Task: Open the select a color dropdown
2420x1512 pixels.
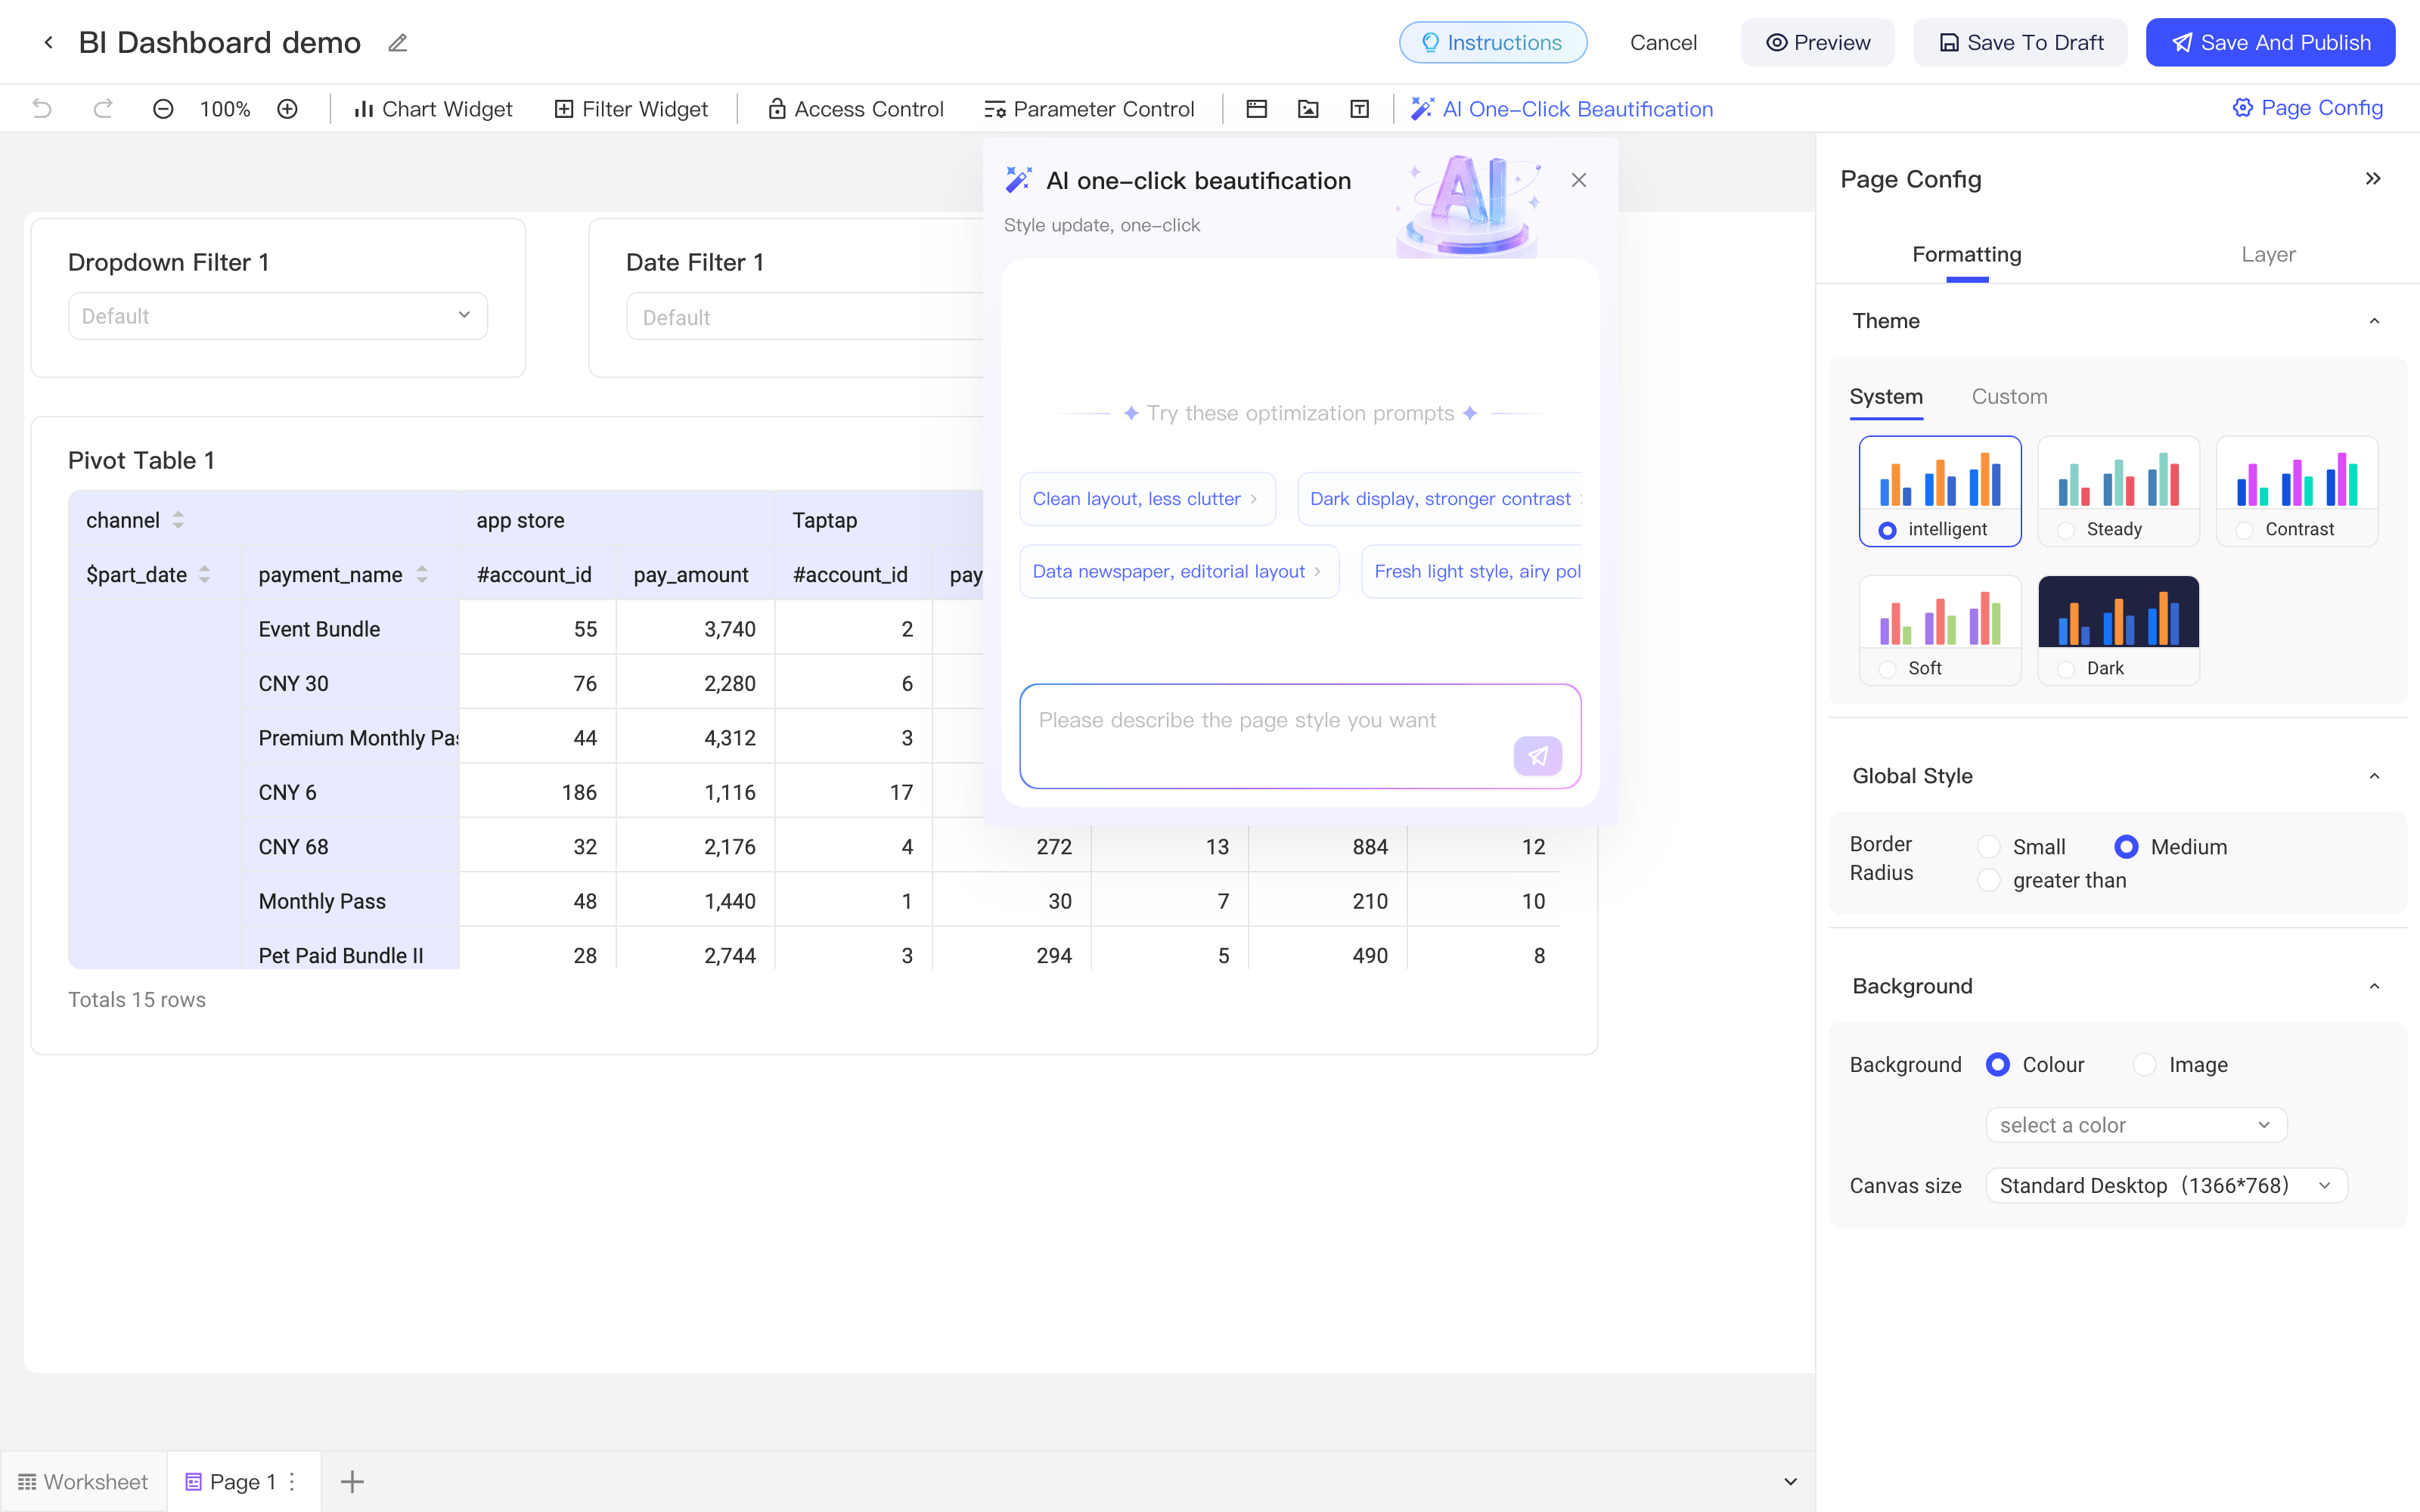Action: tap(2136, 1125)
